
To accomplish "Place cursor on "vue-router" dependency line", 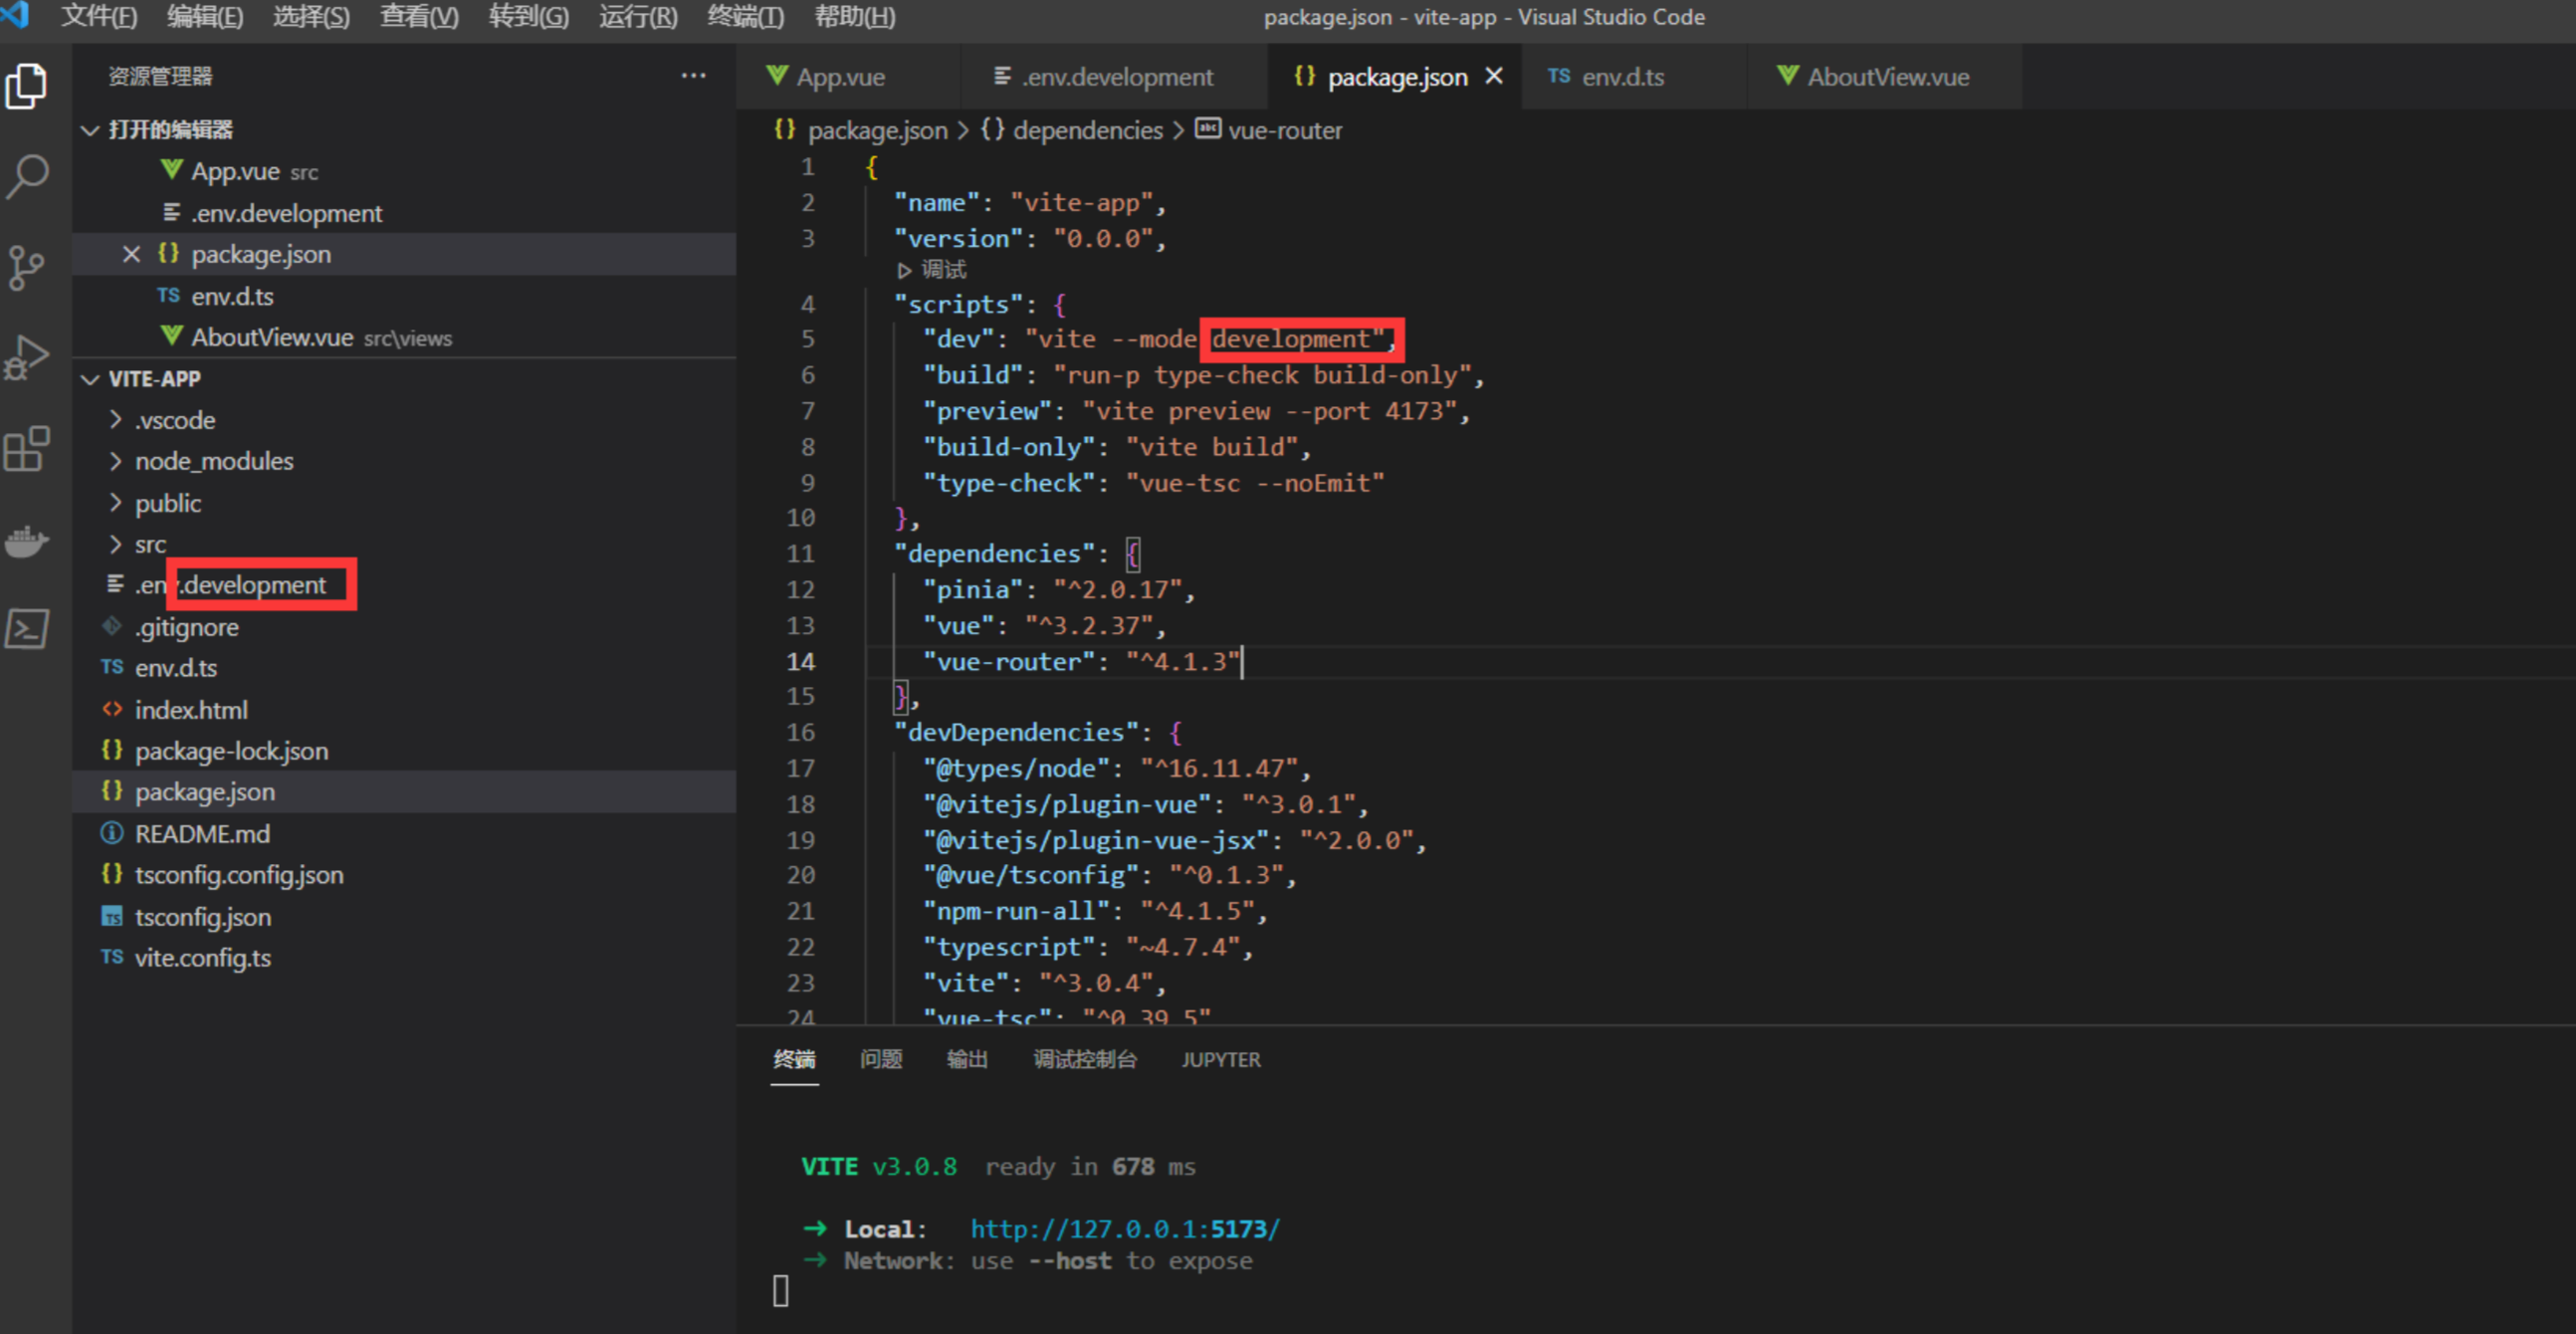I will point(1082,662).
